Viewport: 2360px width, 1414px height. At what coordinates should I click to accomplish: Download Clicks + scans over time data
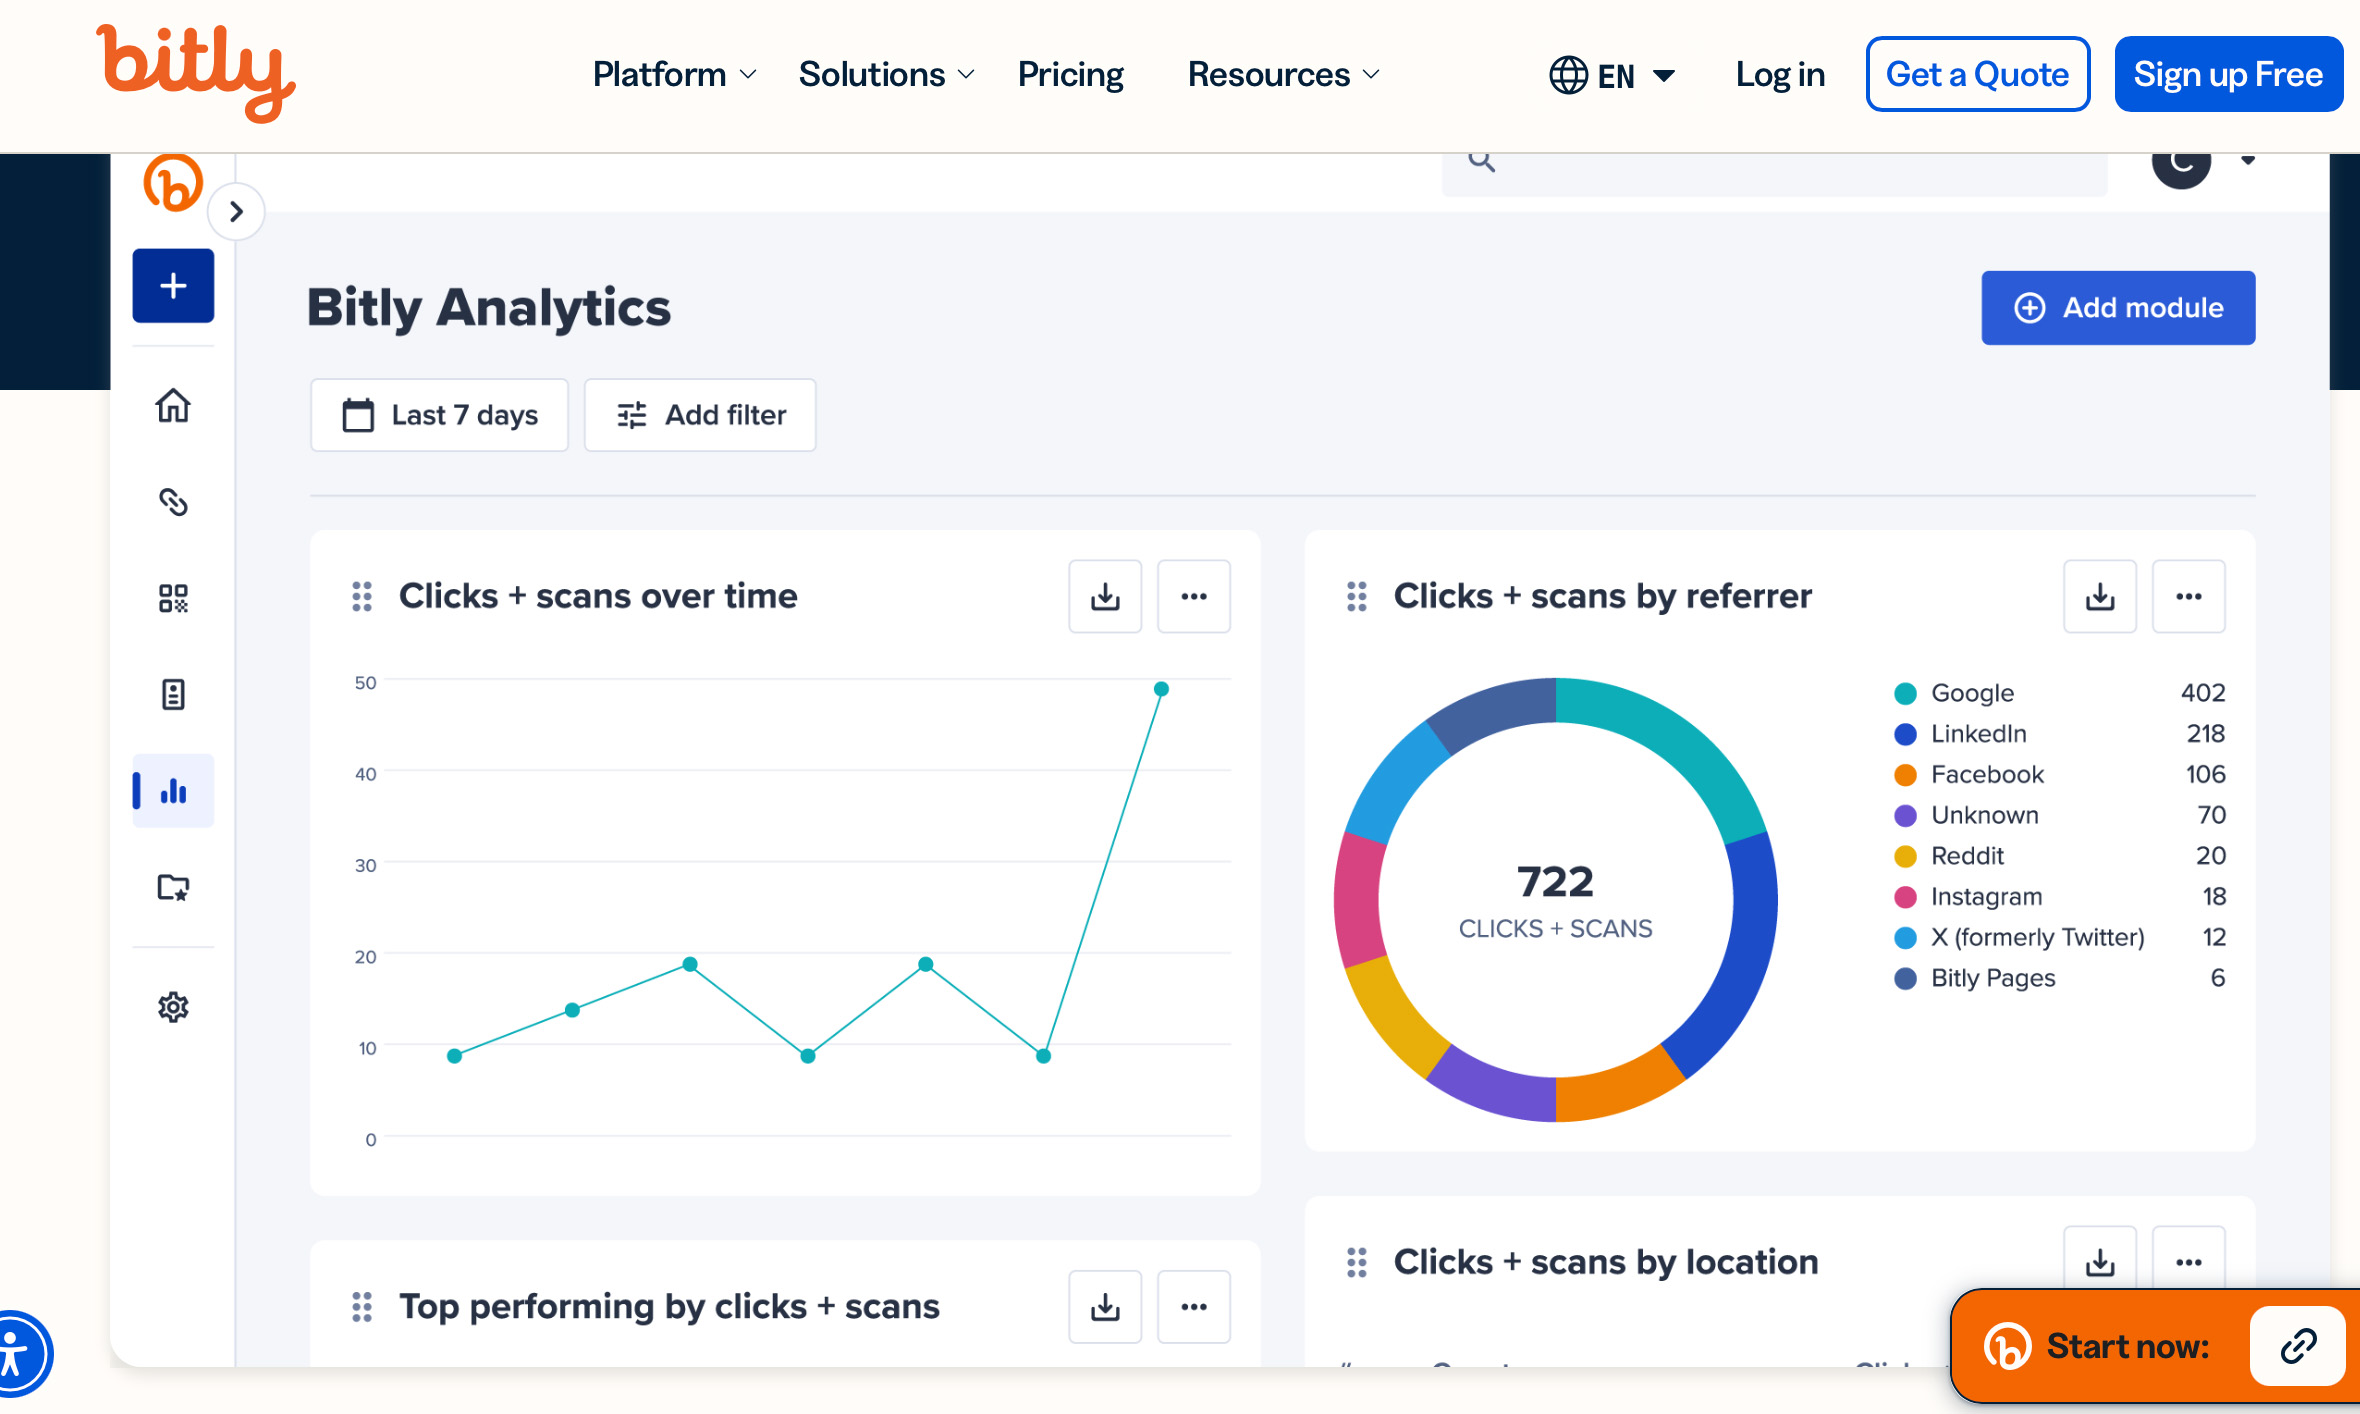point(1105,596)
